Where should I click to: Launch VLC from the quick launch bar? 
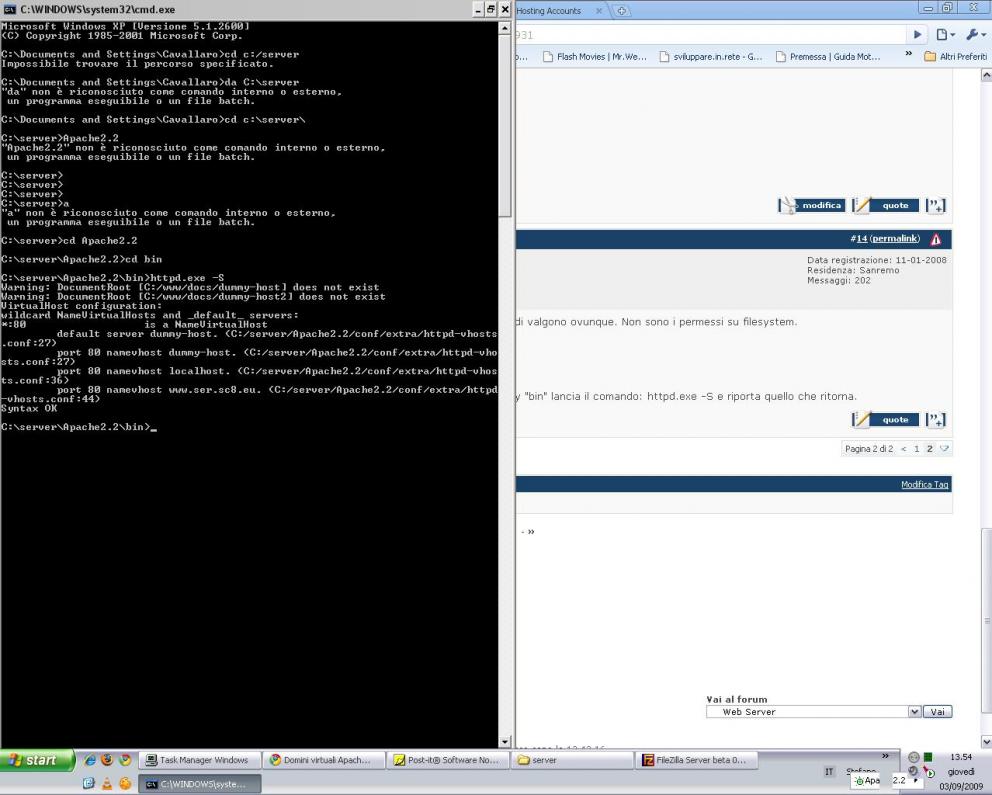[107, 784]
